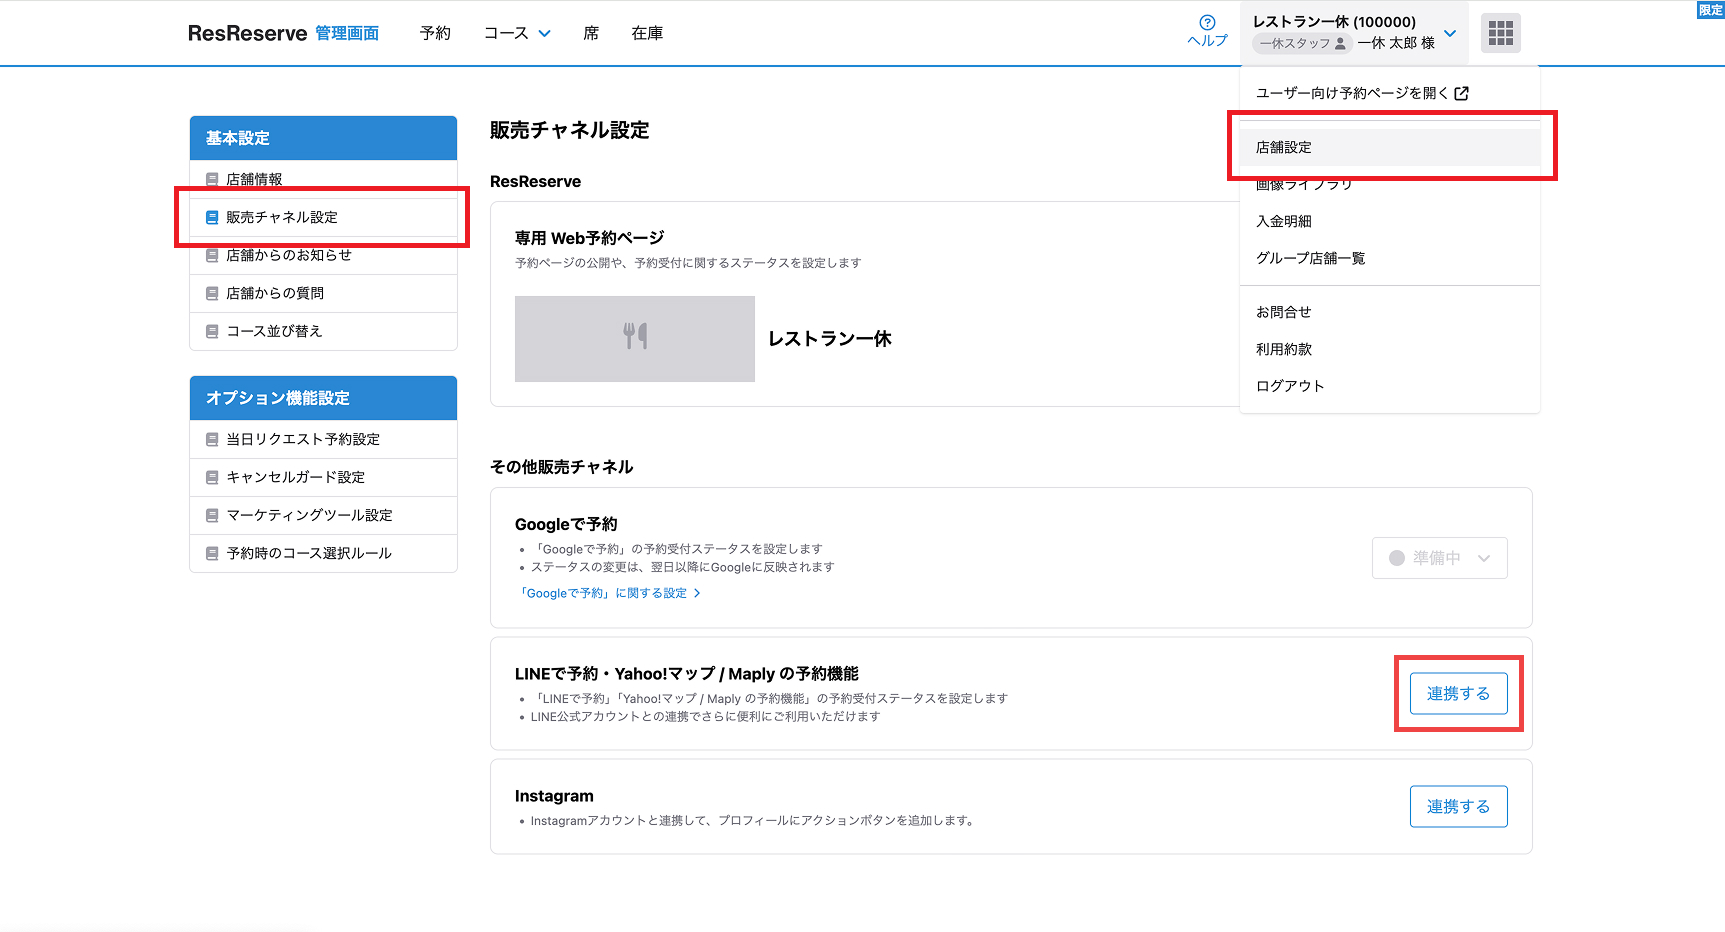Click the 管理画面 label beside the logo

[347, 33]
